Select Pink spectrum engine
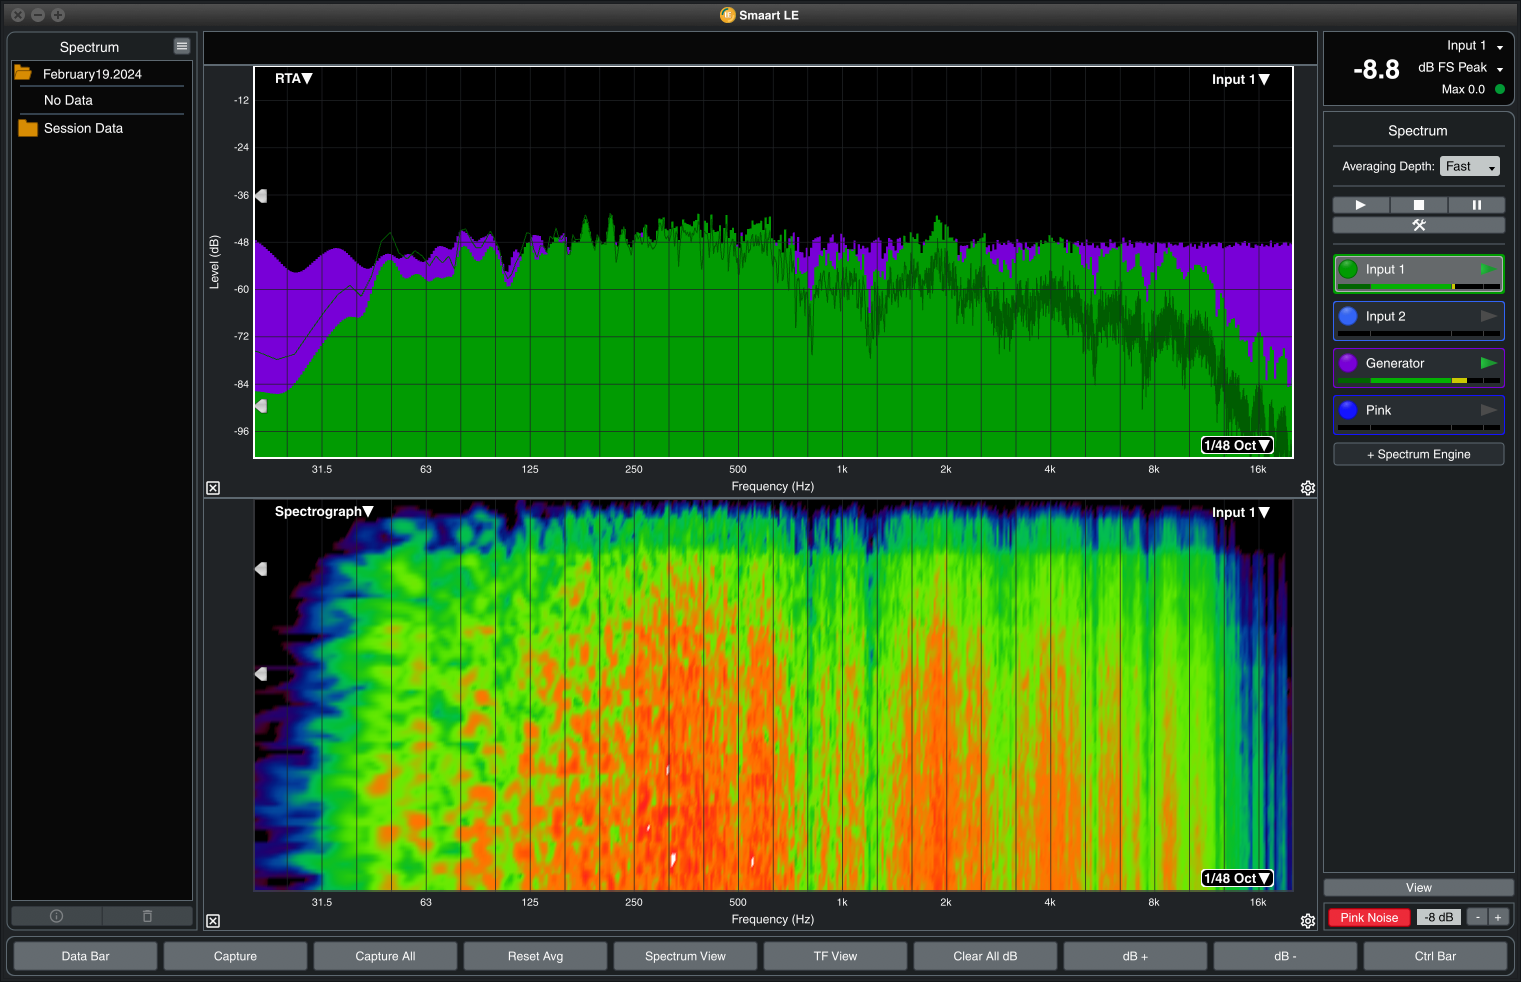The width and height of the screenshot is (1521, 982). [x=1418, y=414]
